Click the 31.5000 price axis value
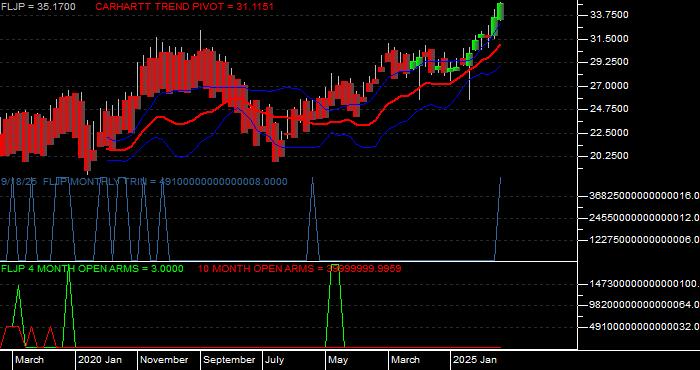The width and height of the screenshot is (700, 370). click(609, 39)
